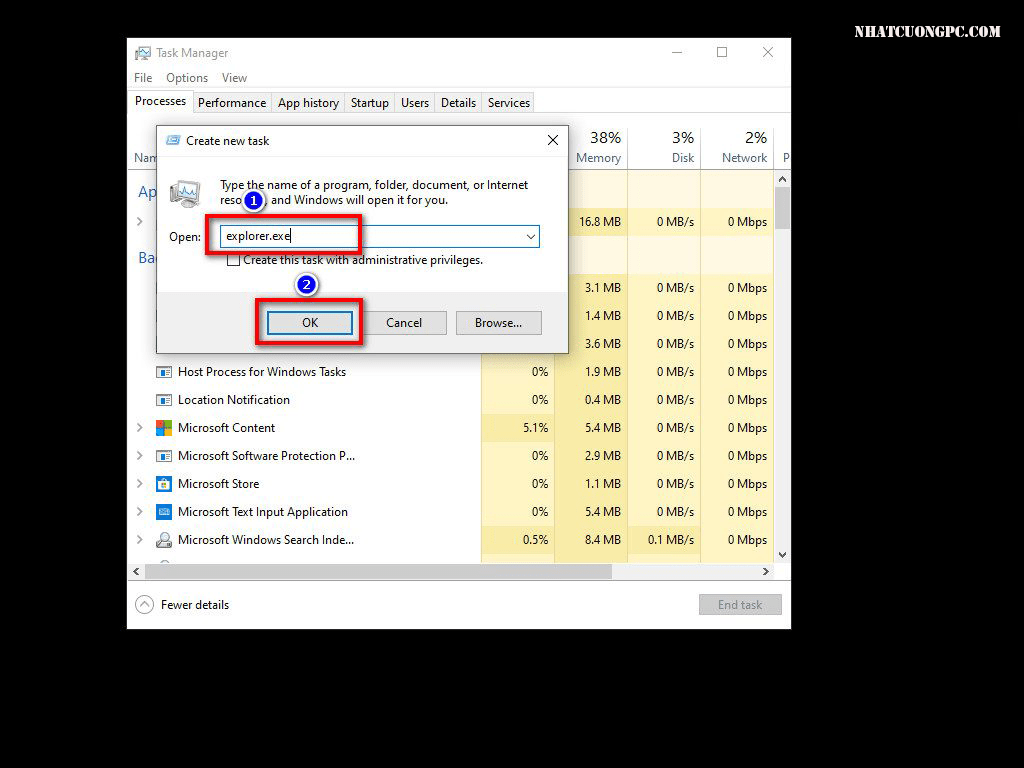The width and height of the screenshot is (1024, 768).
Task: Click the Microsoft Store process icon
Action: (164, 484)
